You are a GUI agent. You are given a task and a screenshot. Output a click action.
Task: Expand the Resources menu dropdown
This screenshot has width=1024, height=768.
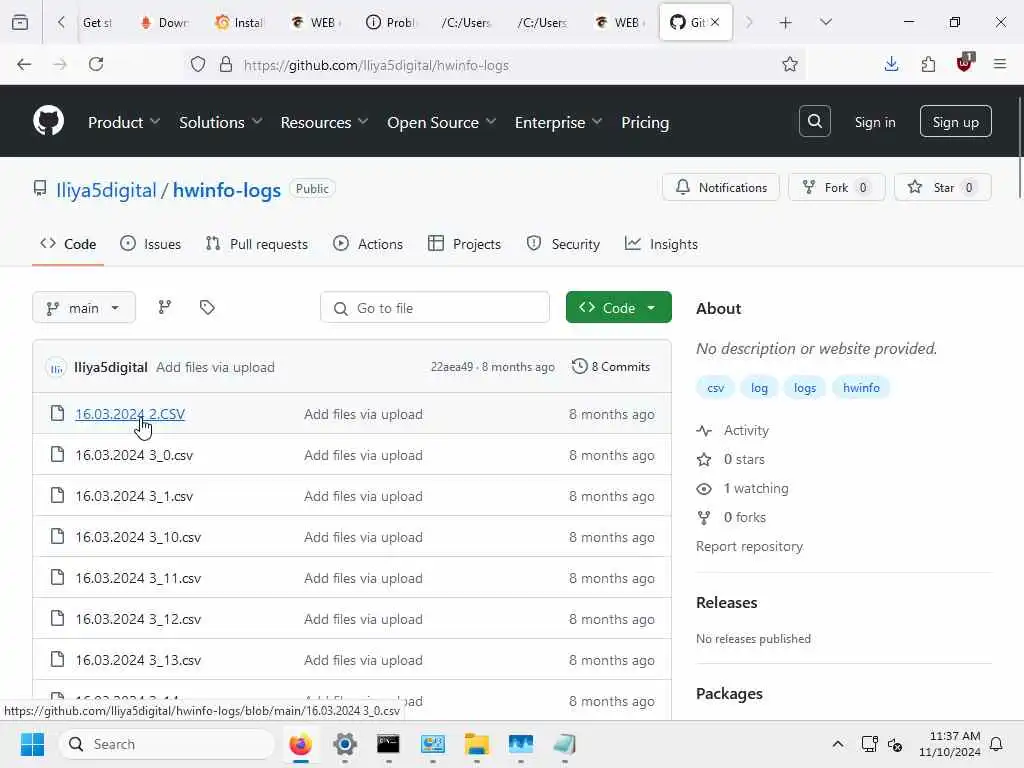coord(325,122)
